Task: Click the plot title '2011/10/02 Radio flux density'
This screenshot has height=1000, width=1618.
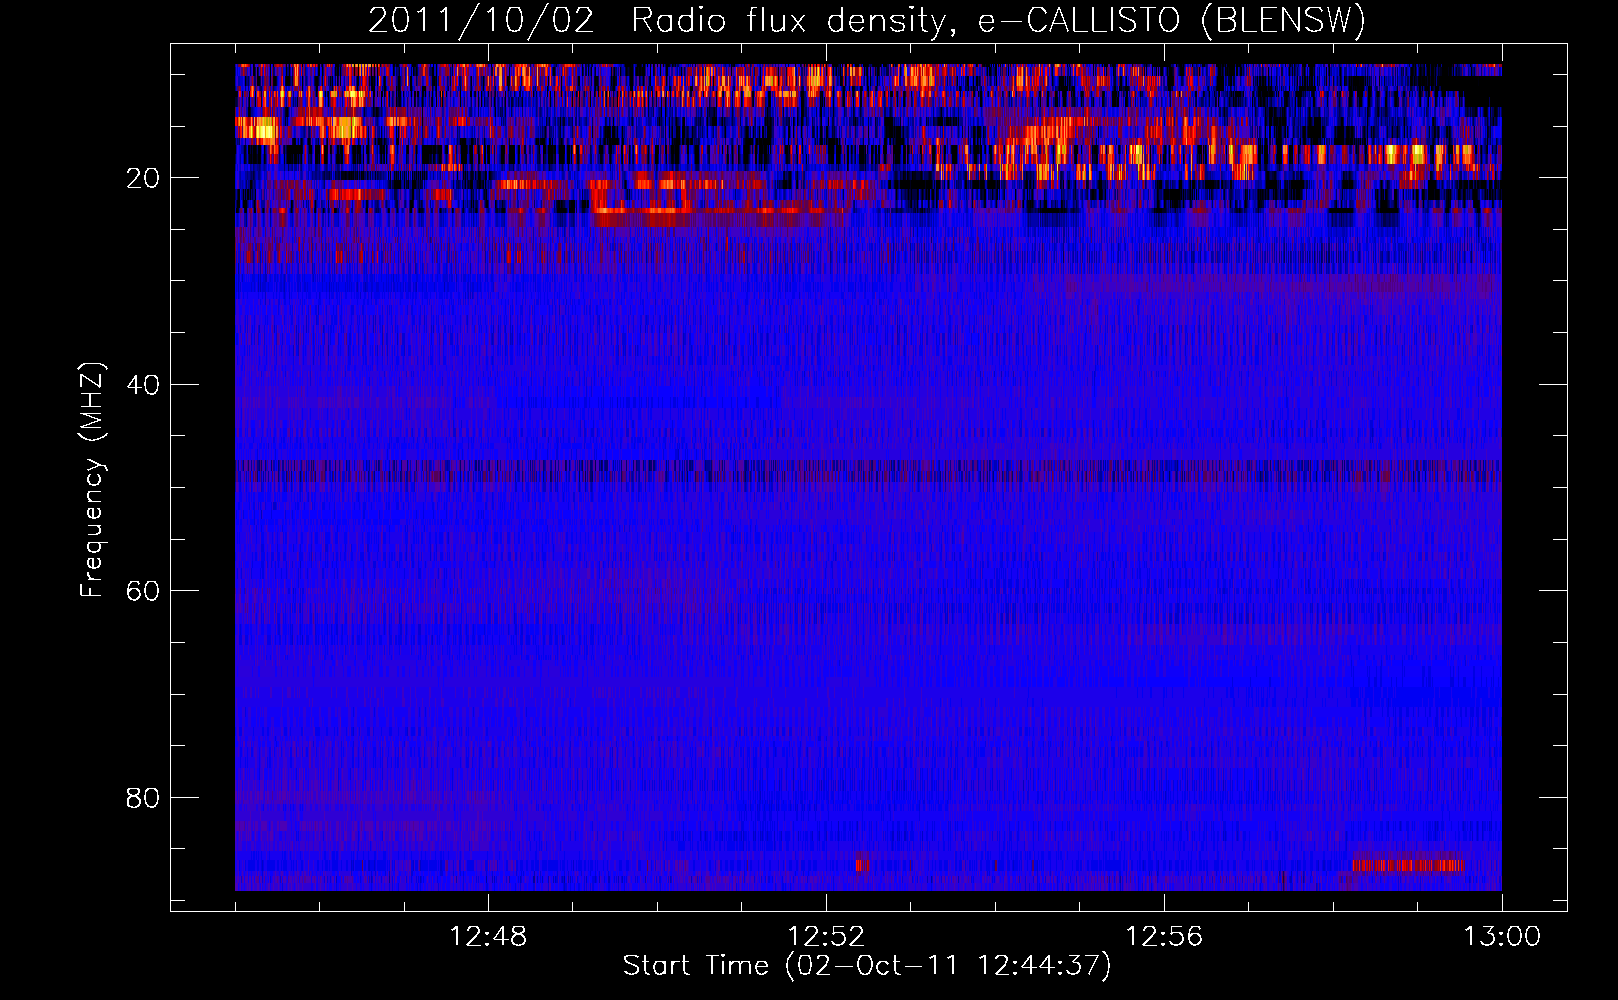Action: [867, 21]
